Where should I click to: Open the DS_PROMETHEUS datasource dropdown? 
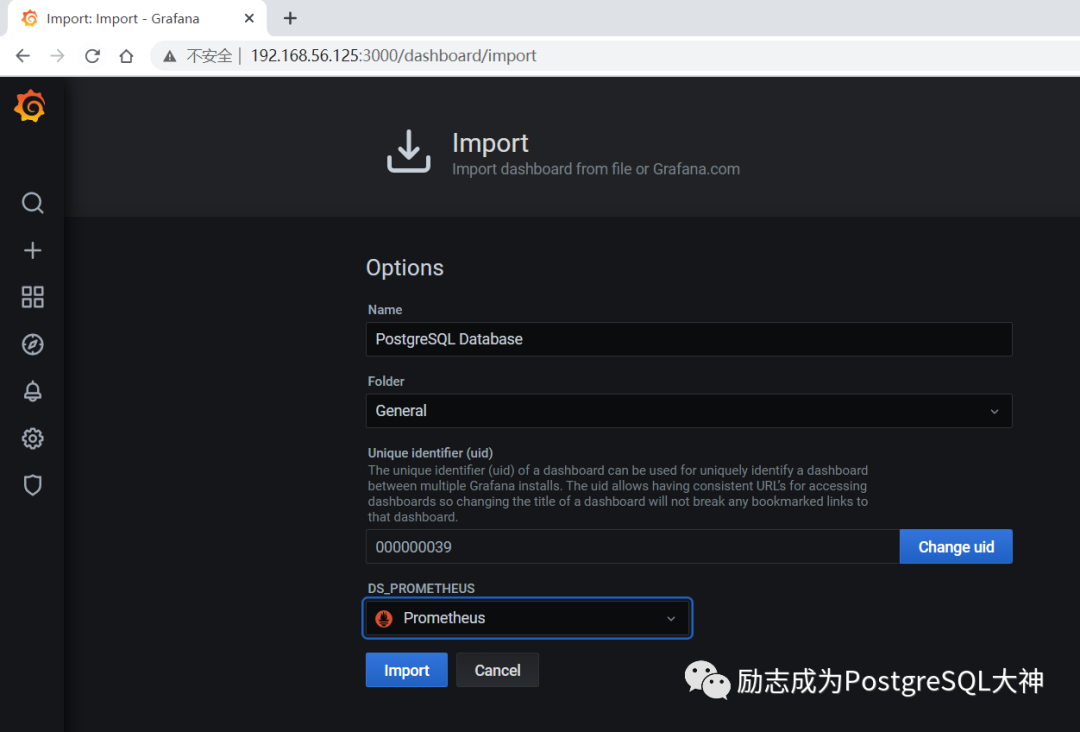pyautogui.click(x=527, y=618)
